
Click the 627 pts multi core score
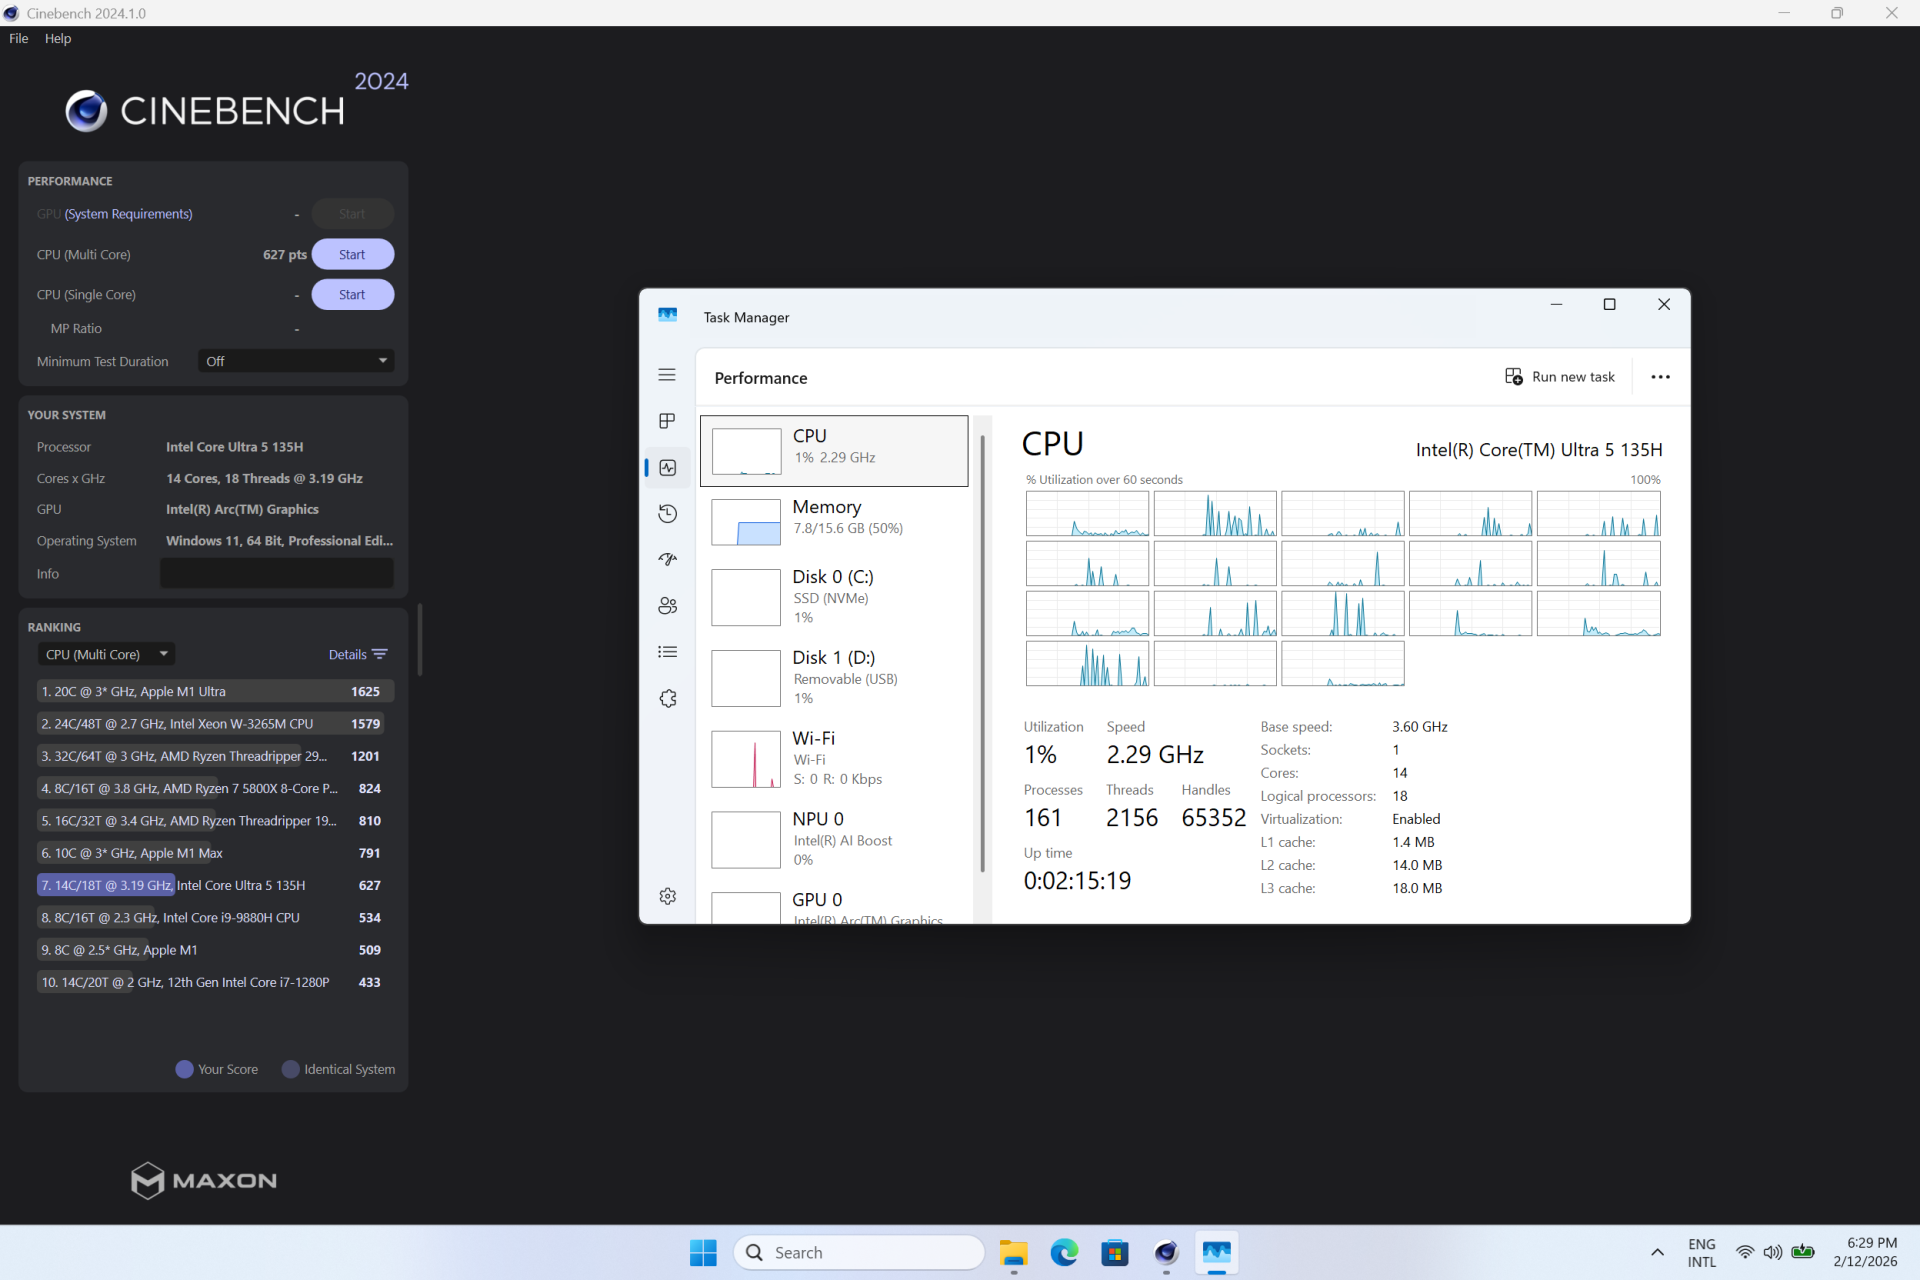click(x=285, y=254)
